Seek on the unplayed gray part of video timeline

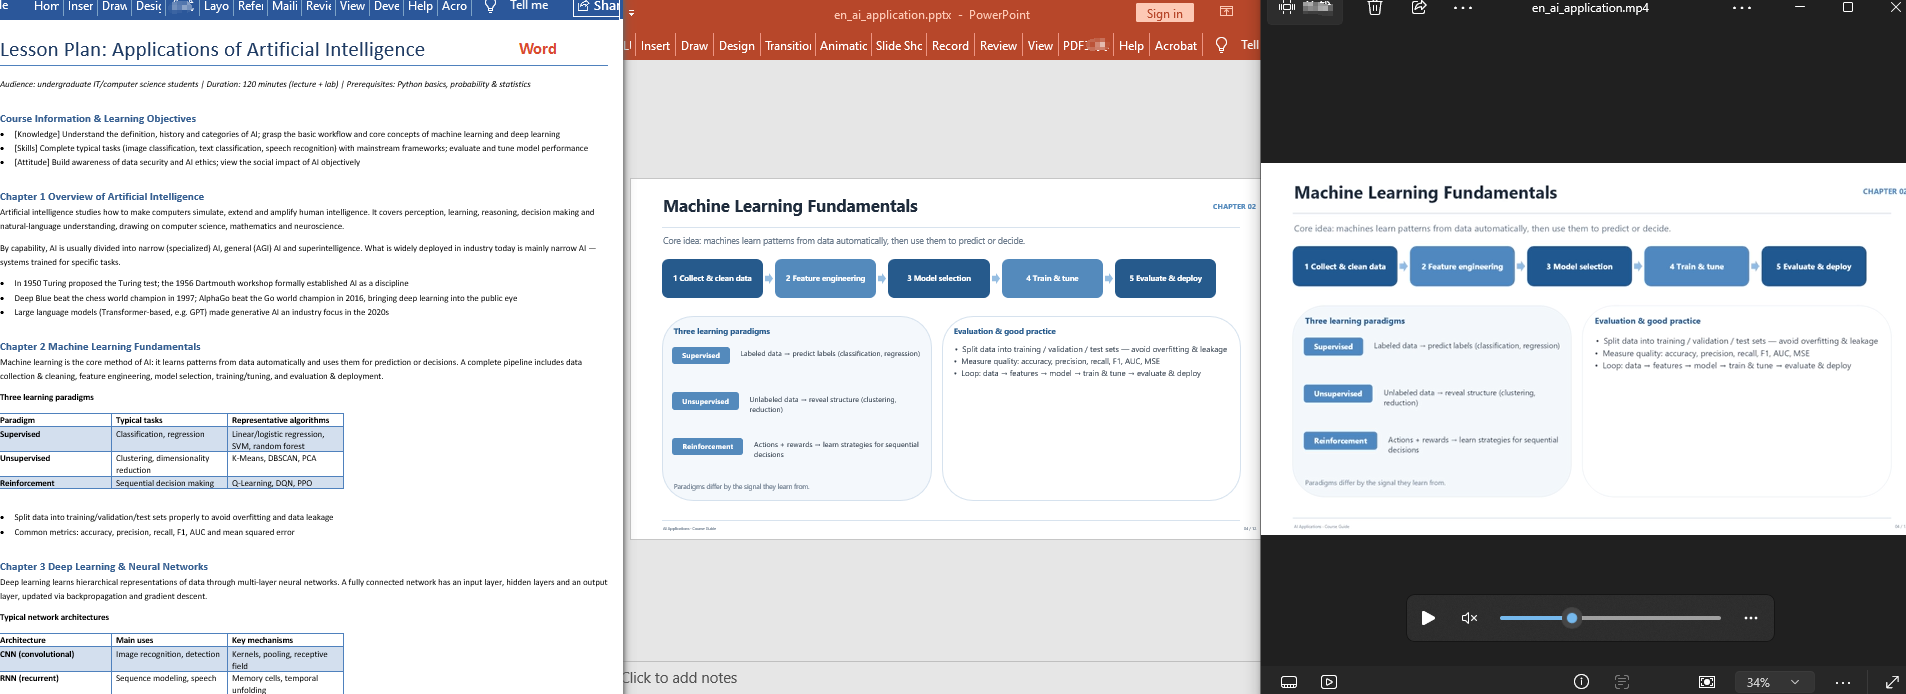1650,618
